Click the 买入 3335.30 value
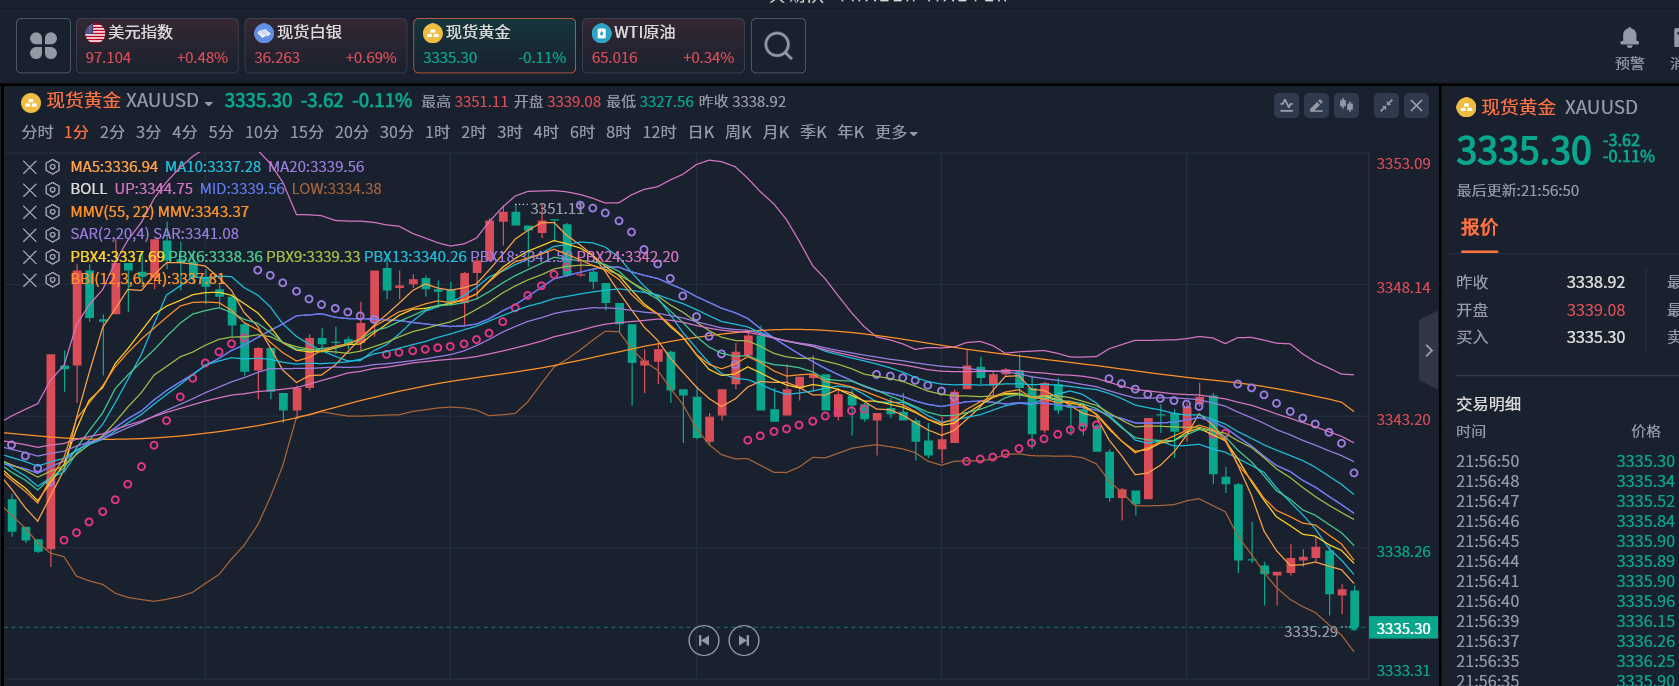Screen dimensions: 1679x686 coord(1596,337)
